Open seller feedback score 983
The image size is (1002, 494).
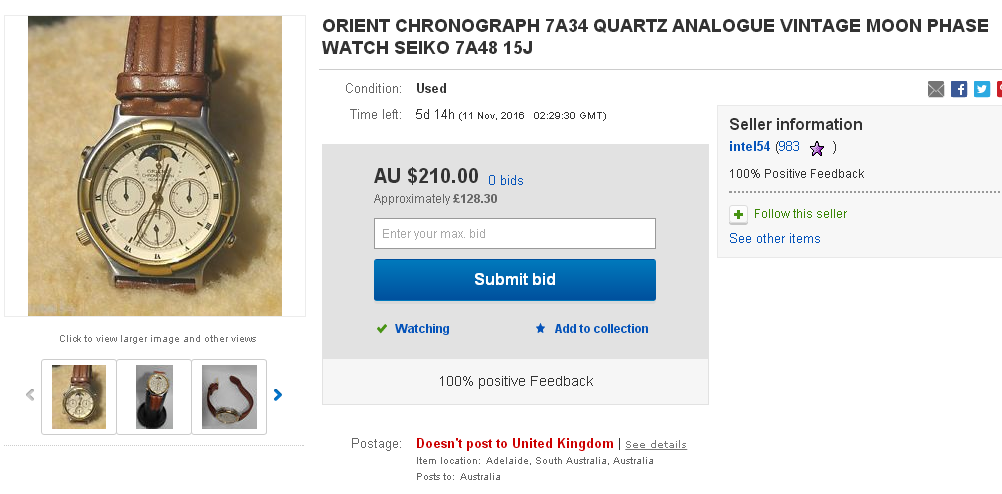(x=789, y=147)
